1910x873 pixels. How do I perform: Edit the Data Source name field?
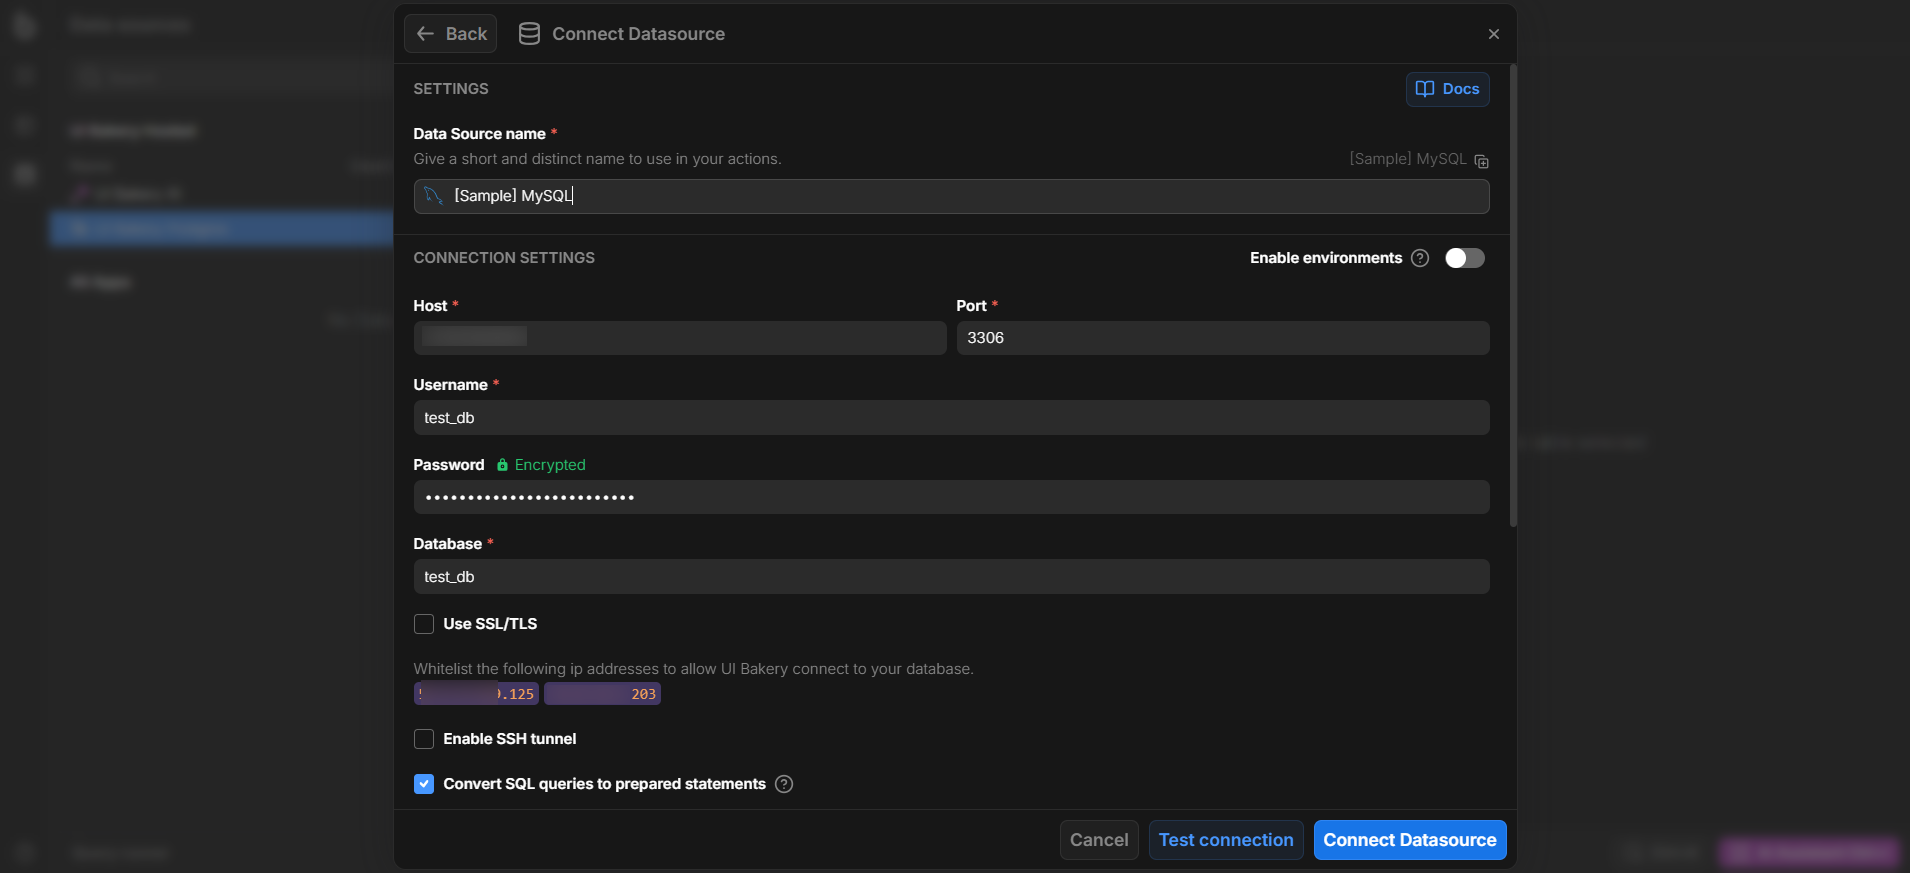pyautogui.click(x=951, y=196)
